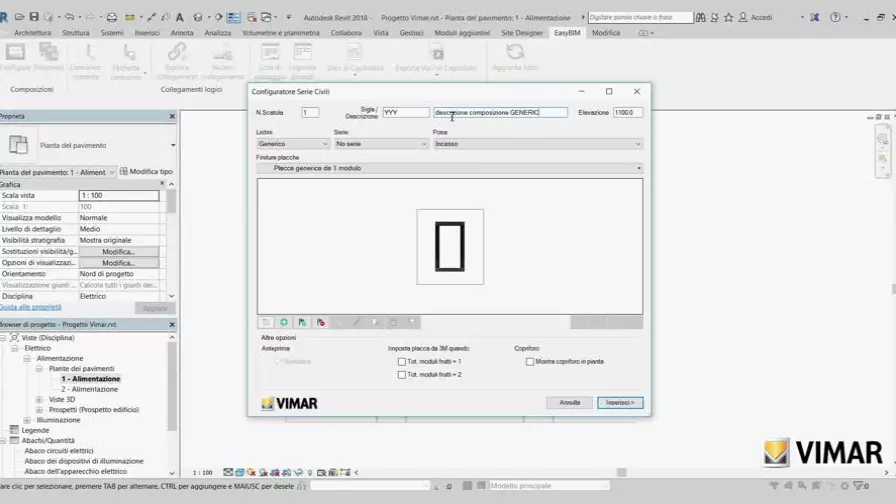Click Modifica button for Opzioni di visualizzazione
The height and width of the screenshot is (504, 896).
point(119,263)
